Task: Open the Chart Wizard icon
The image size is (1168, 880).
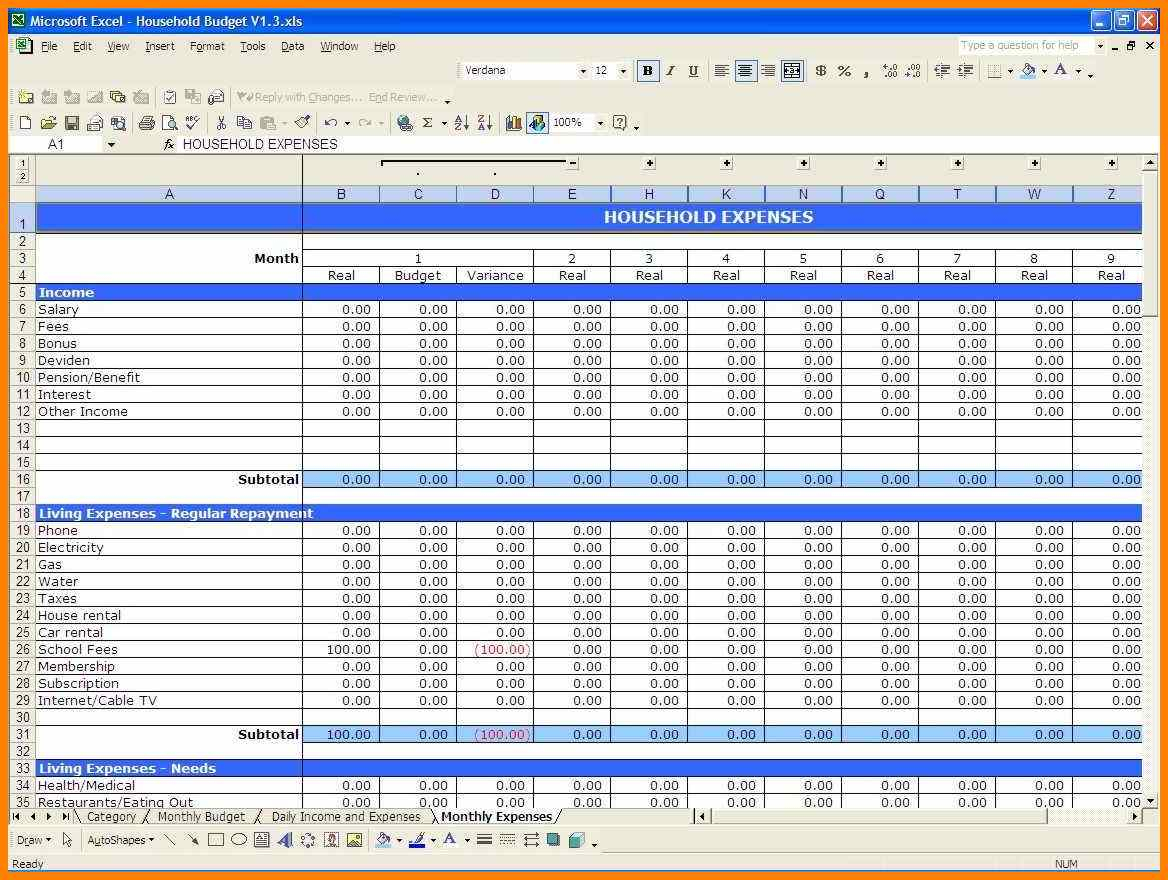Action: [514, 123]
